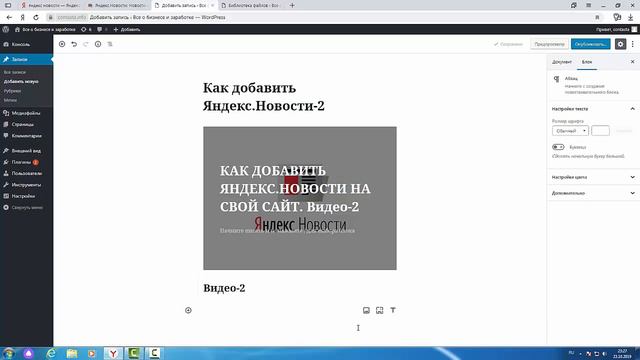Open browser downloads icon

pyautogui.click(x=631, y=18)
